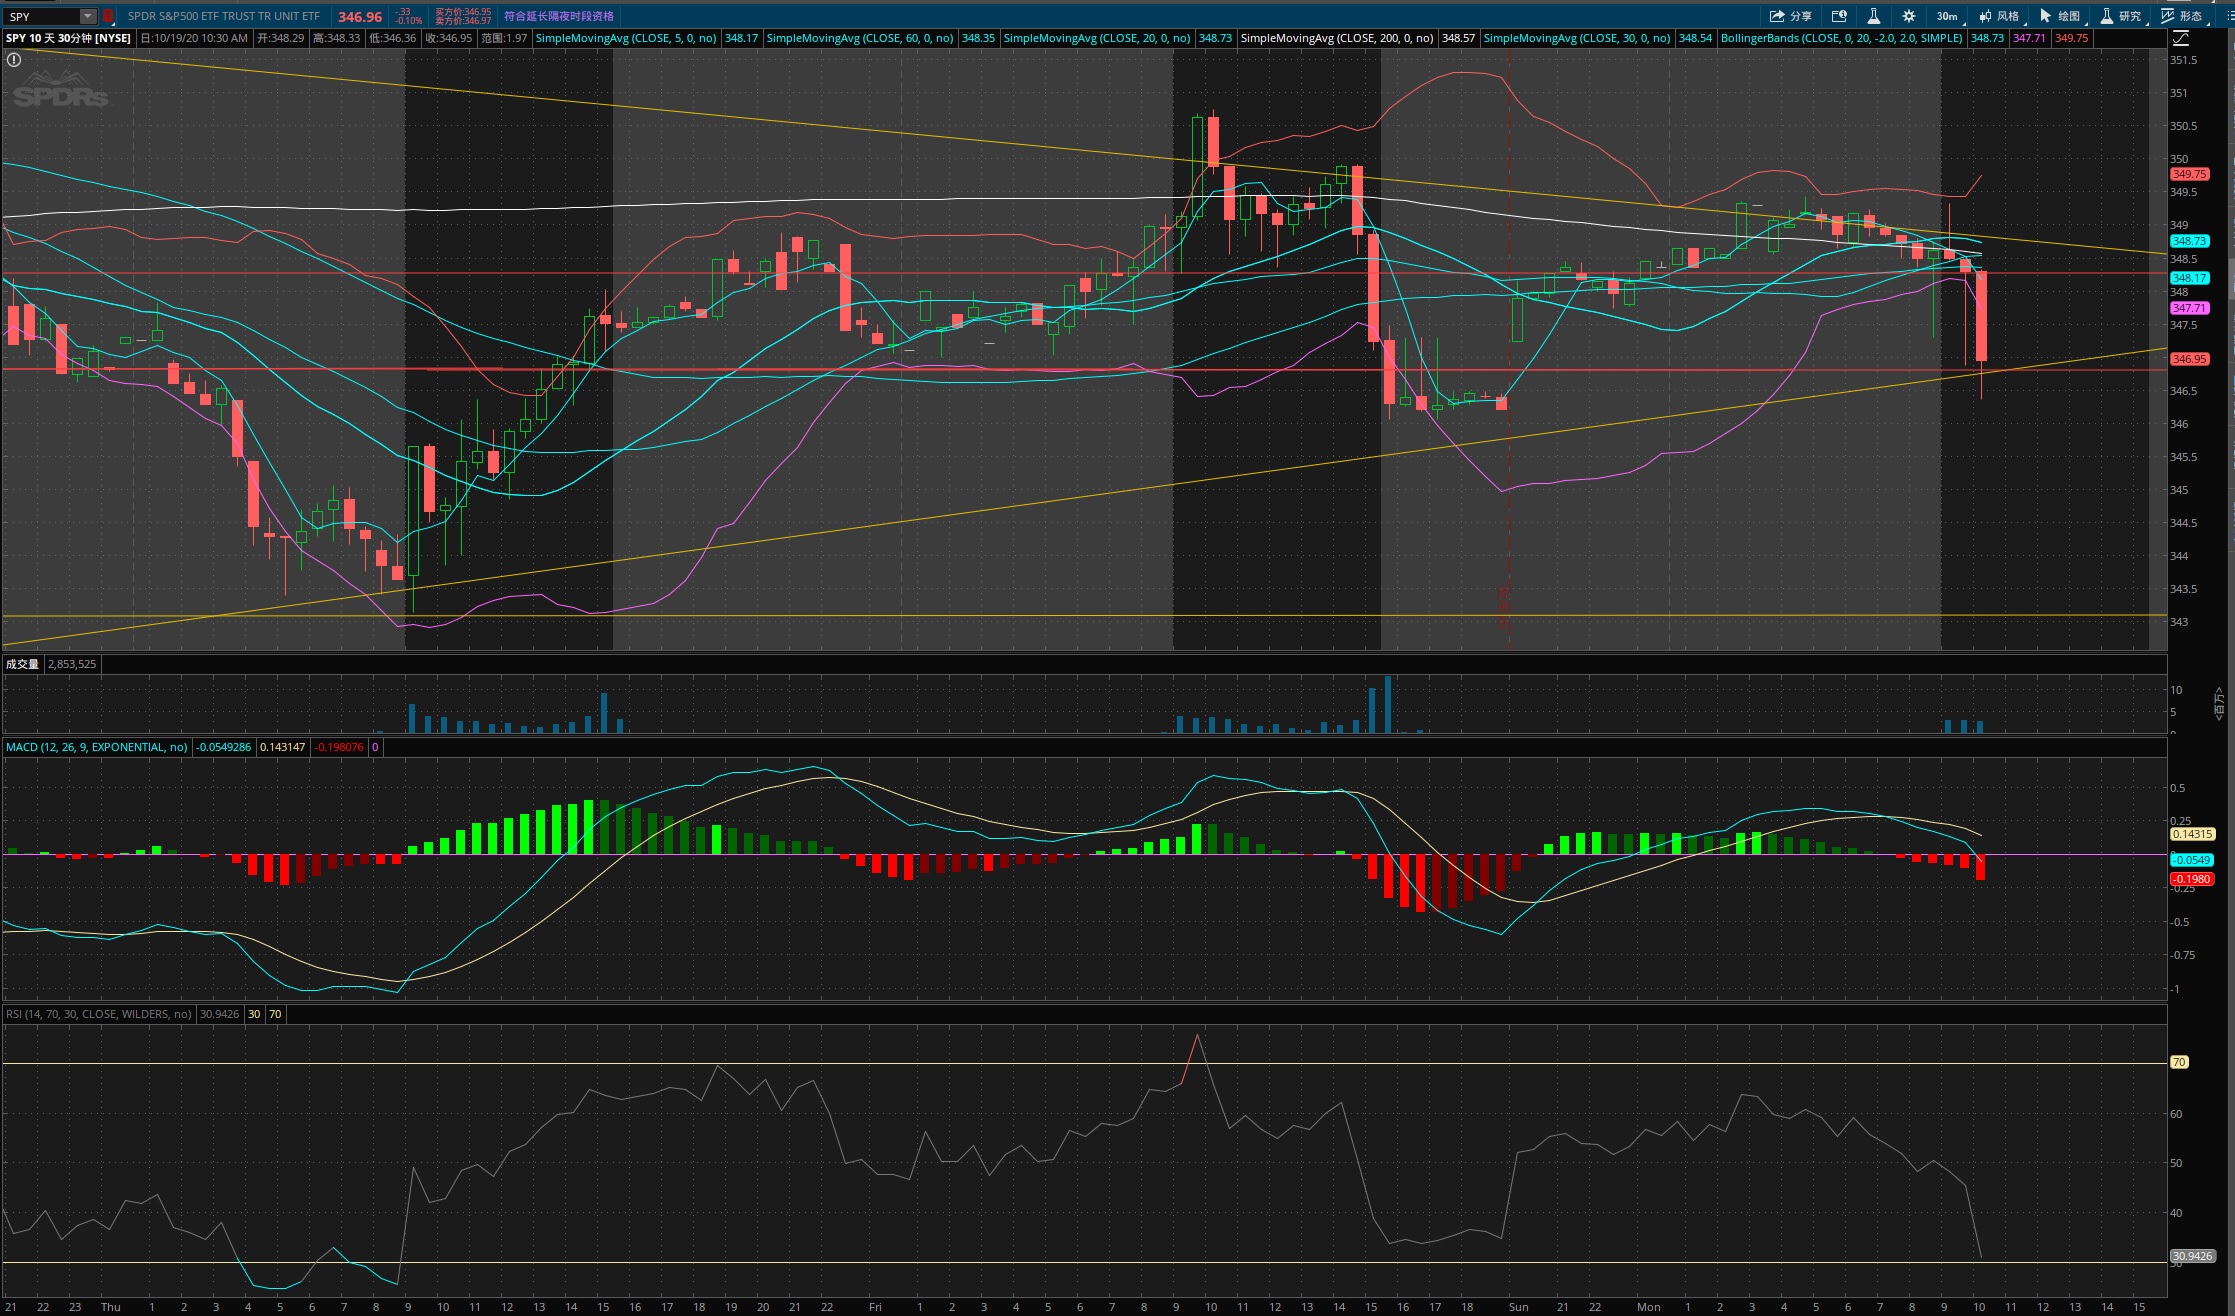The width and height of the screenshot is (2235, 1316).
Task: Click the ask price 卖方价:346.97
Action: tap(463, 21)
